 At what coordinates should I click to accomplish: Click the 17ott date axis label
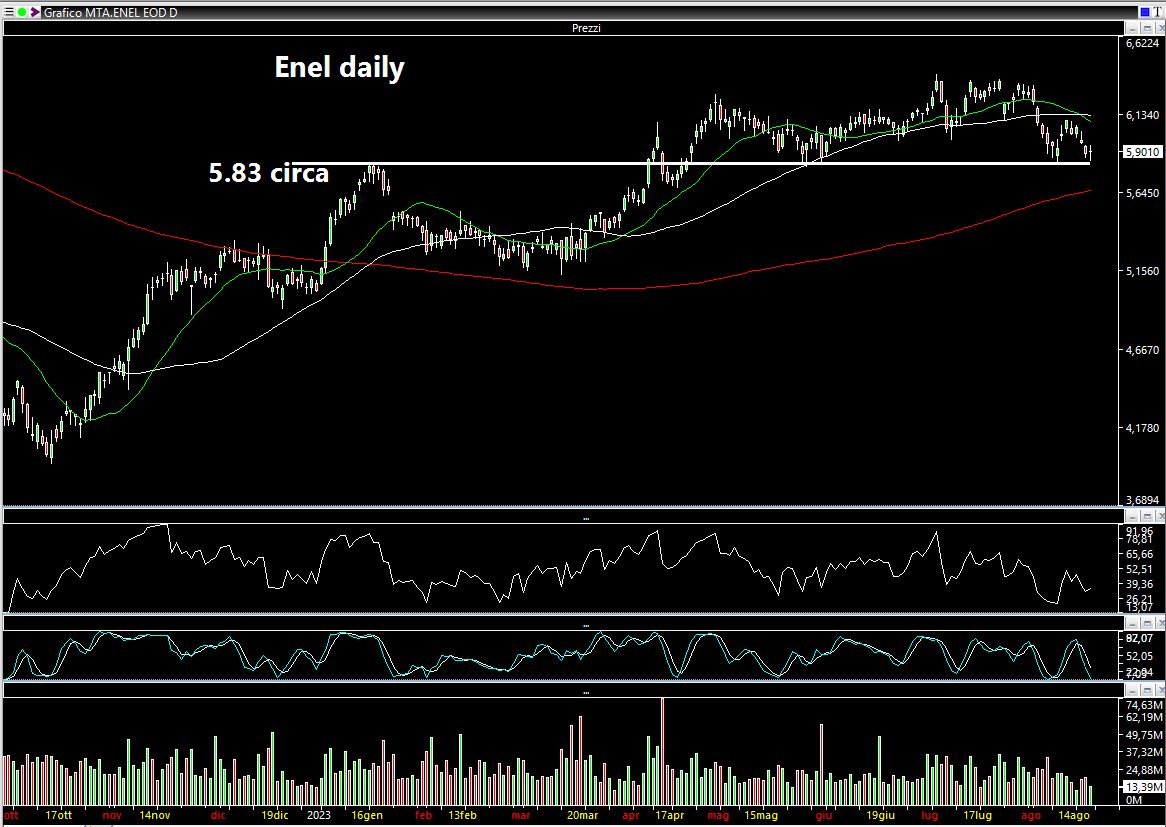click(x=59, y=815)
